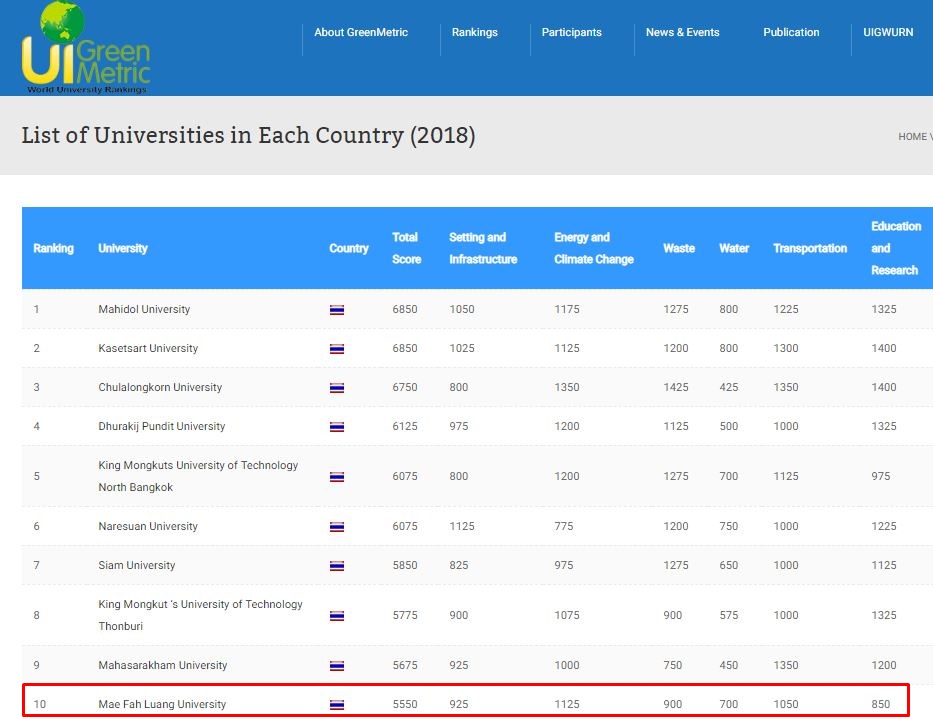Image resolution: width=933 pixels, height=719 pixels.
Task: Go to UIGWURN page
Action: (888, 32)
